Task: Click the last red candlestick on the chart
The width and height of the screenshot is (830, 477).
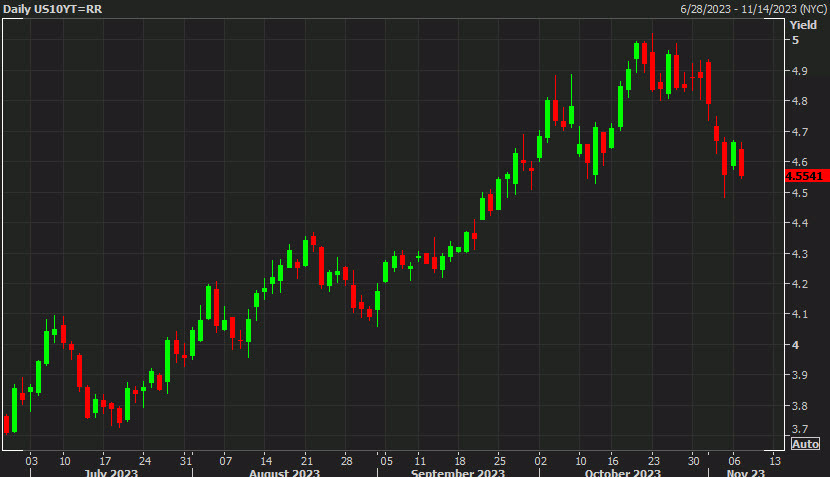Action: coord(741,162)
